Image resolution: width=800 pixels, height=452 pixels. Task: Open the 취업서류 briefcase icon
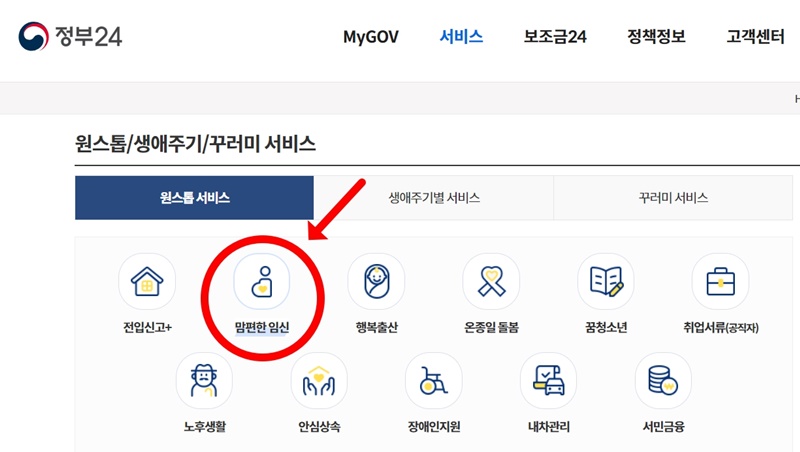720,282
